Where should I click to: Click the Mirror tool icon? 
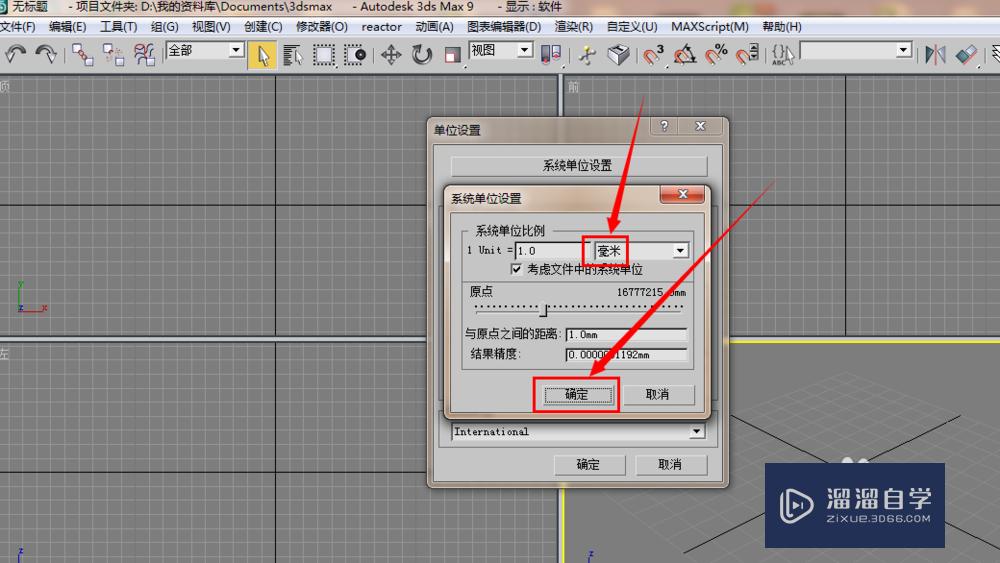[935, 55]
